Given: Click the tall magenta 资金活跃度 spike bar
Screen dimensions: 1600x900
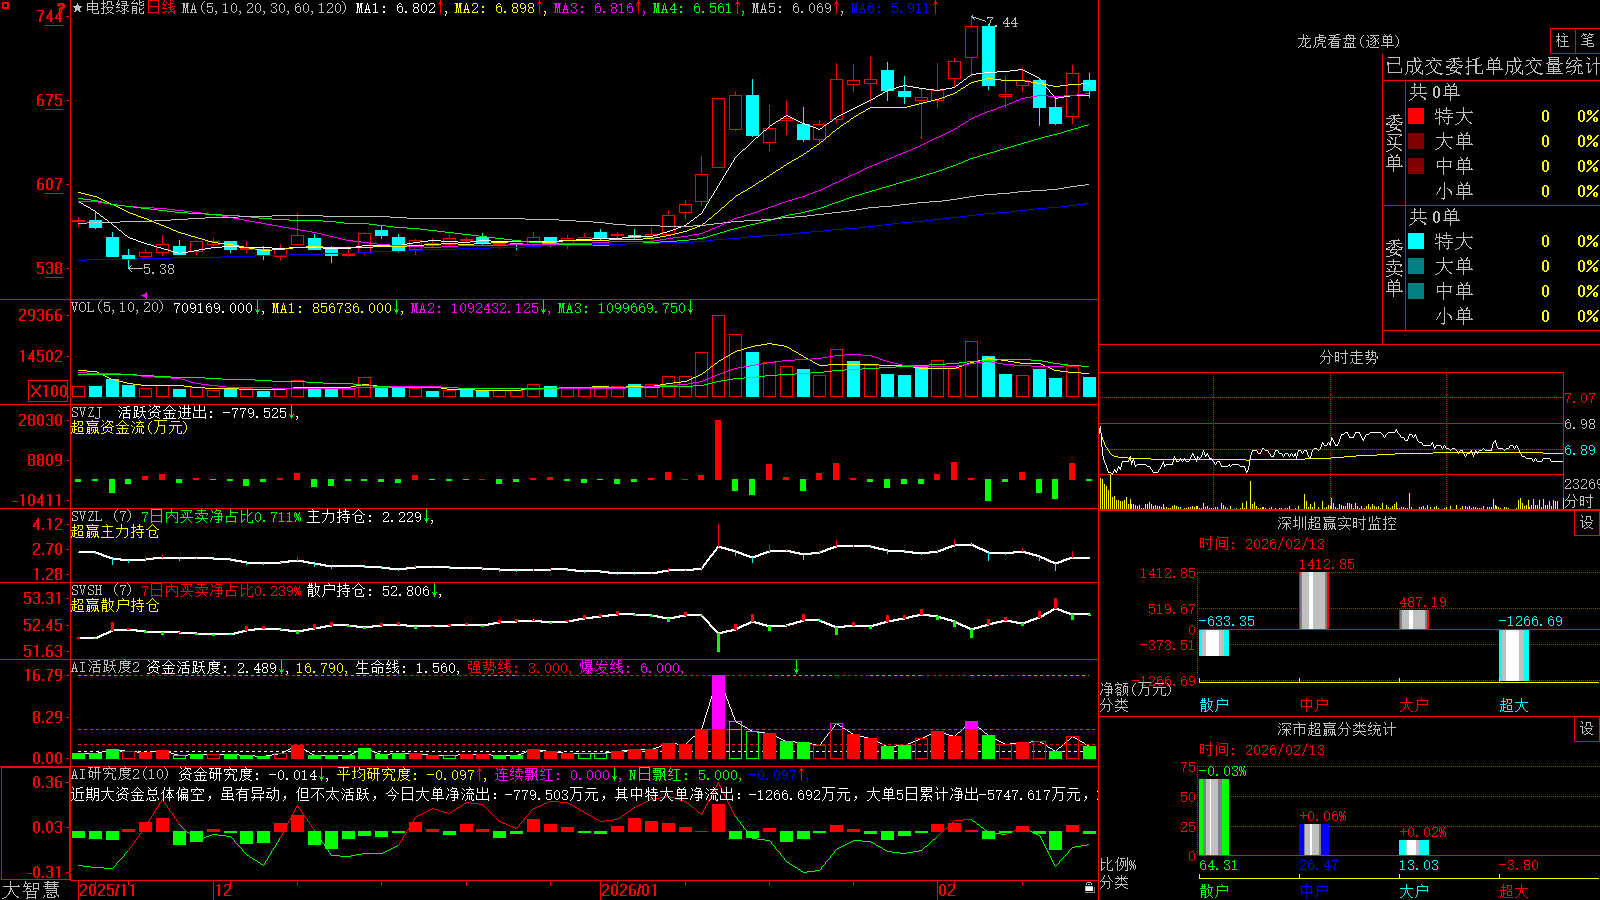Looking at the screenshot, I should (x=718, y=702).
